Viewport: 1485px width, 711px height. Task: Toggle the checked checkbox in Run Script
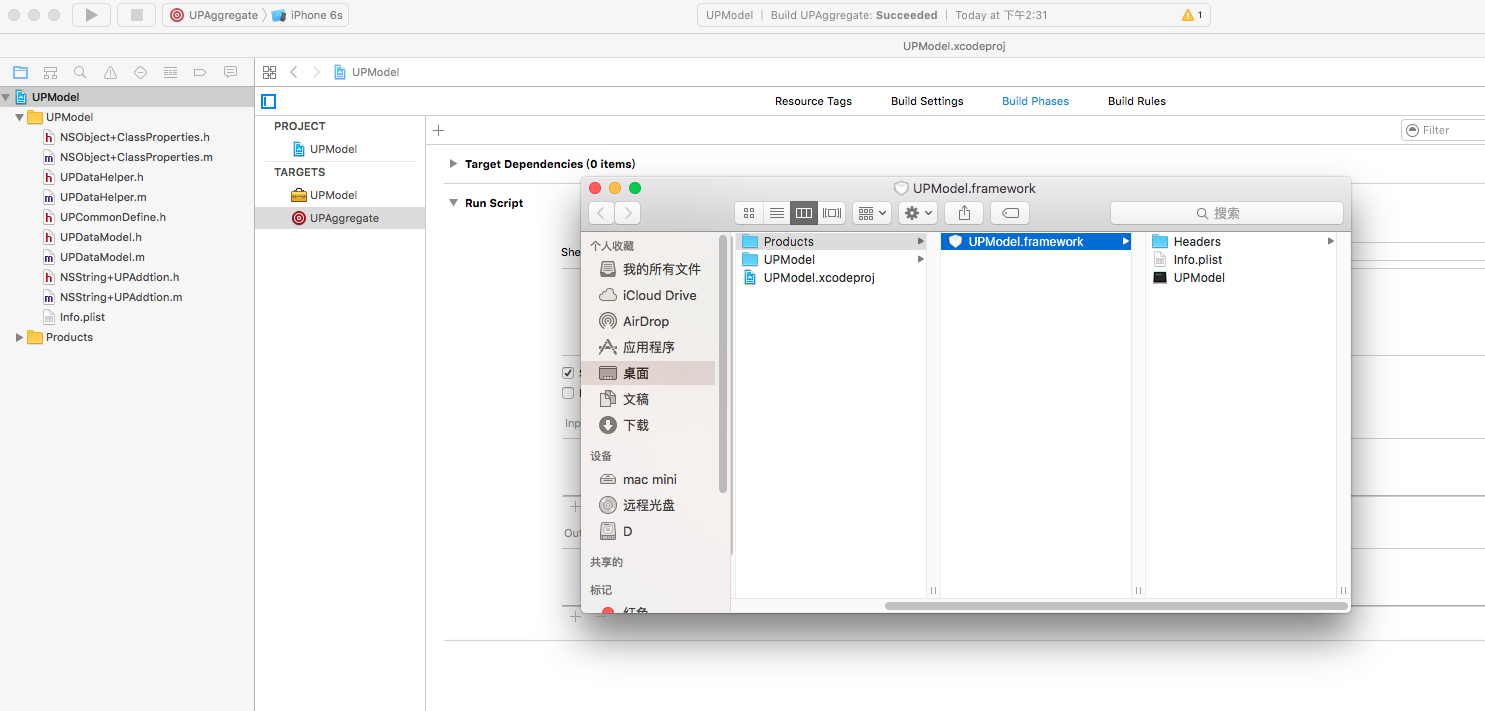point(568,373)
